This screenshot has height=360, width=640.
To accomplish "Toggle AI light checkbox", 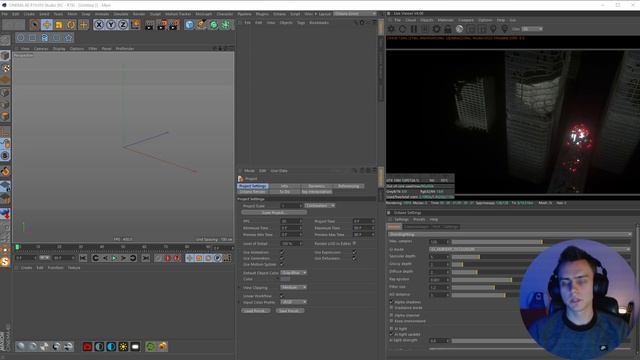I will [391, 328].
